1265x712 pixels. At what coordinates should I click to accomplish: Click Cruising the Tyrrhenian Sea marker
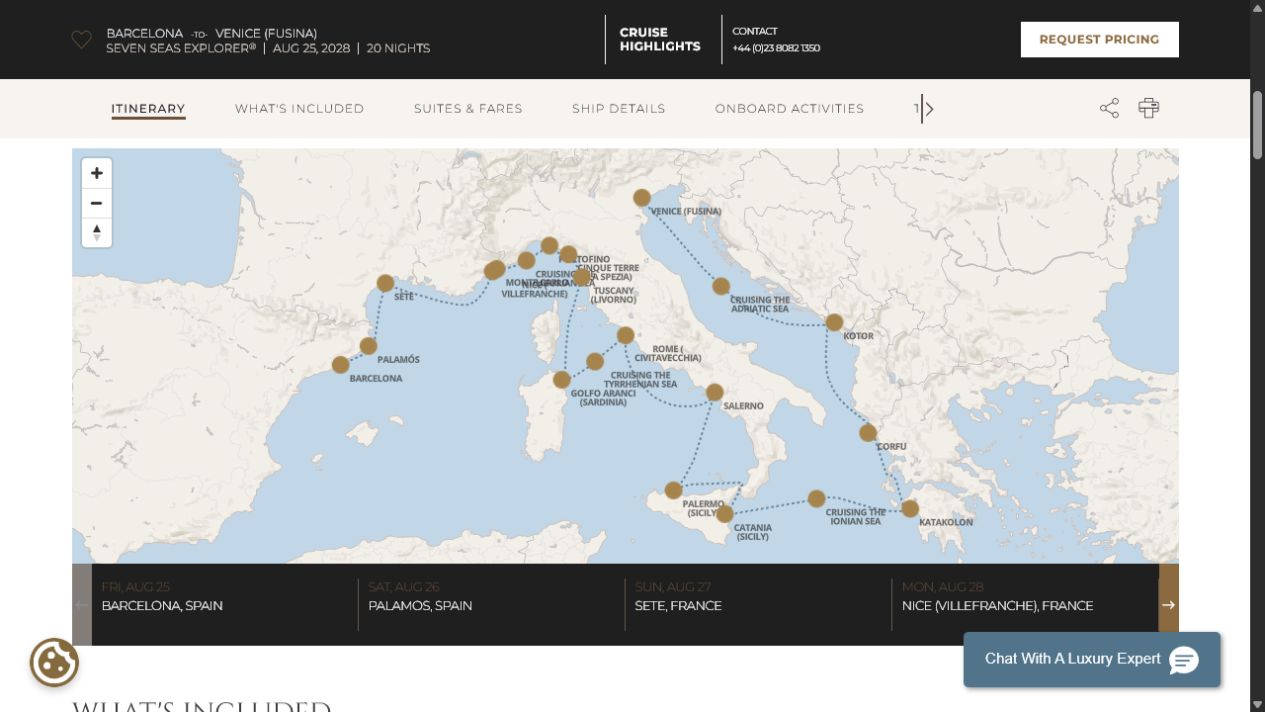pyautogui.click(x=595, y=361)
